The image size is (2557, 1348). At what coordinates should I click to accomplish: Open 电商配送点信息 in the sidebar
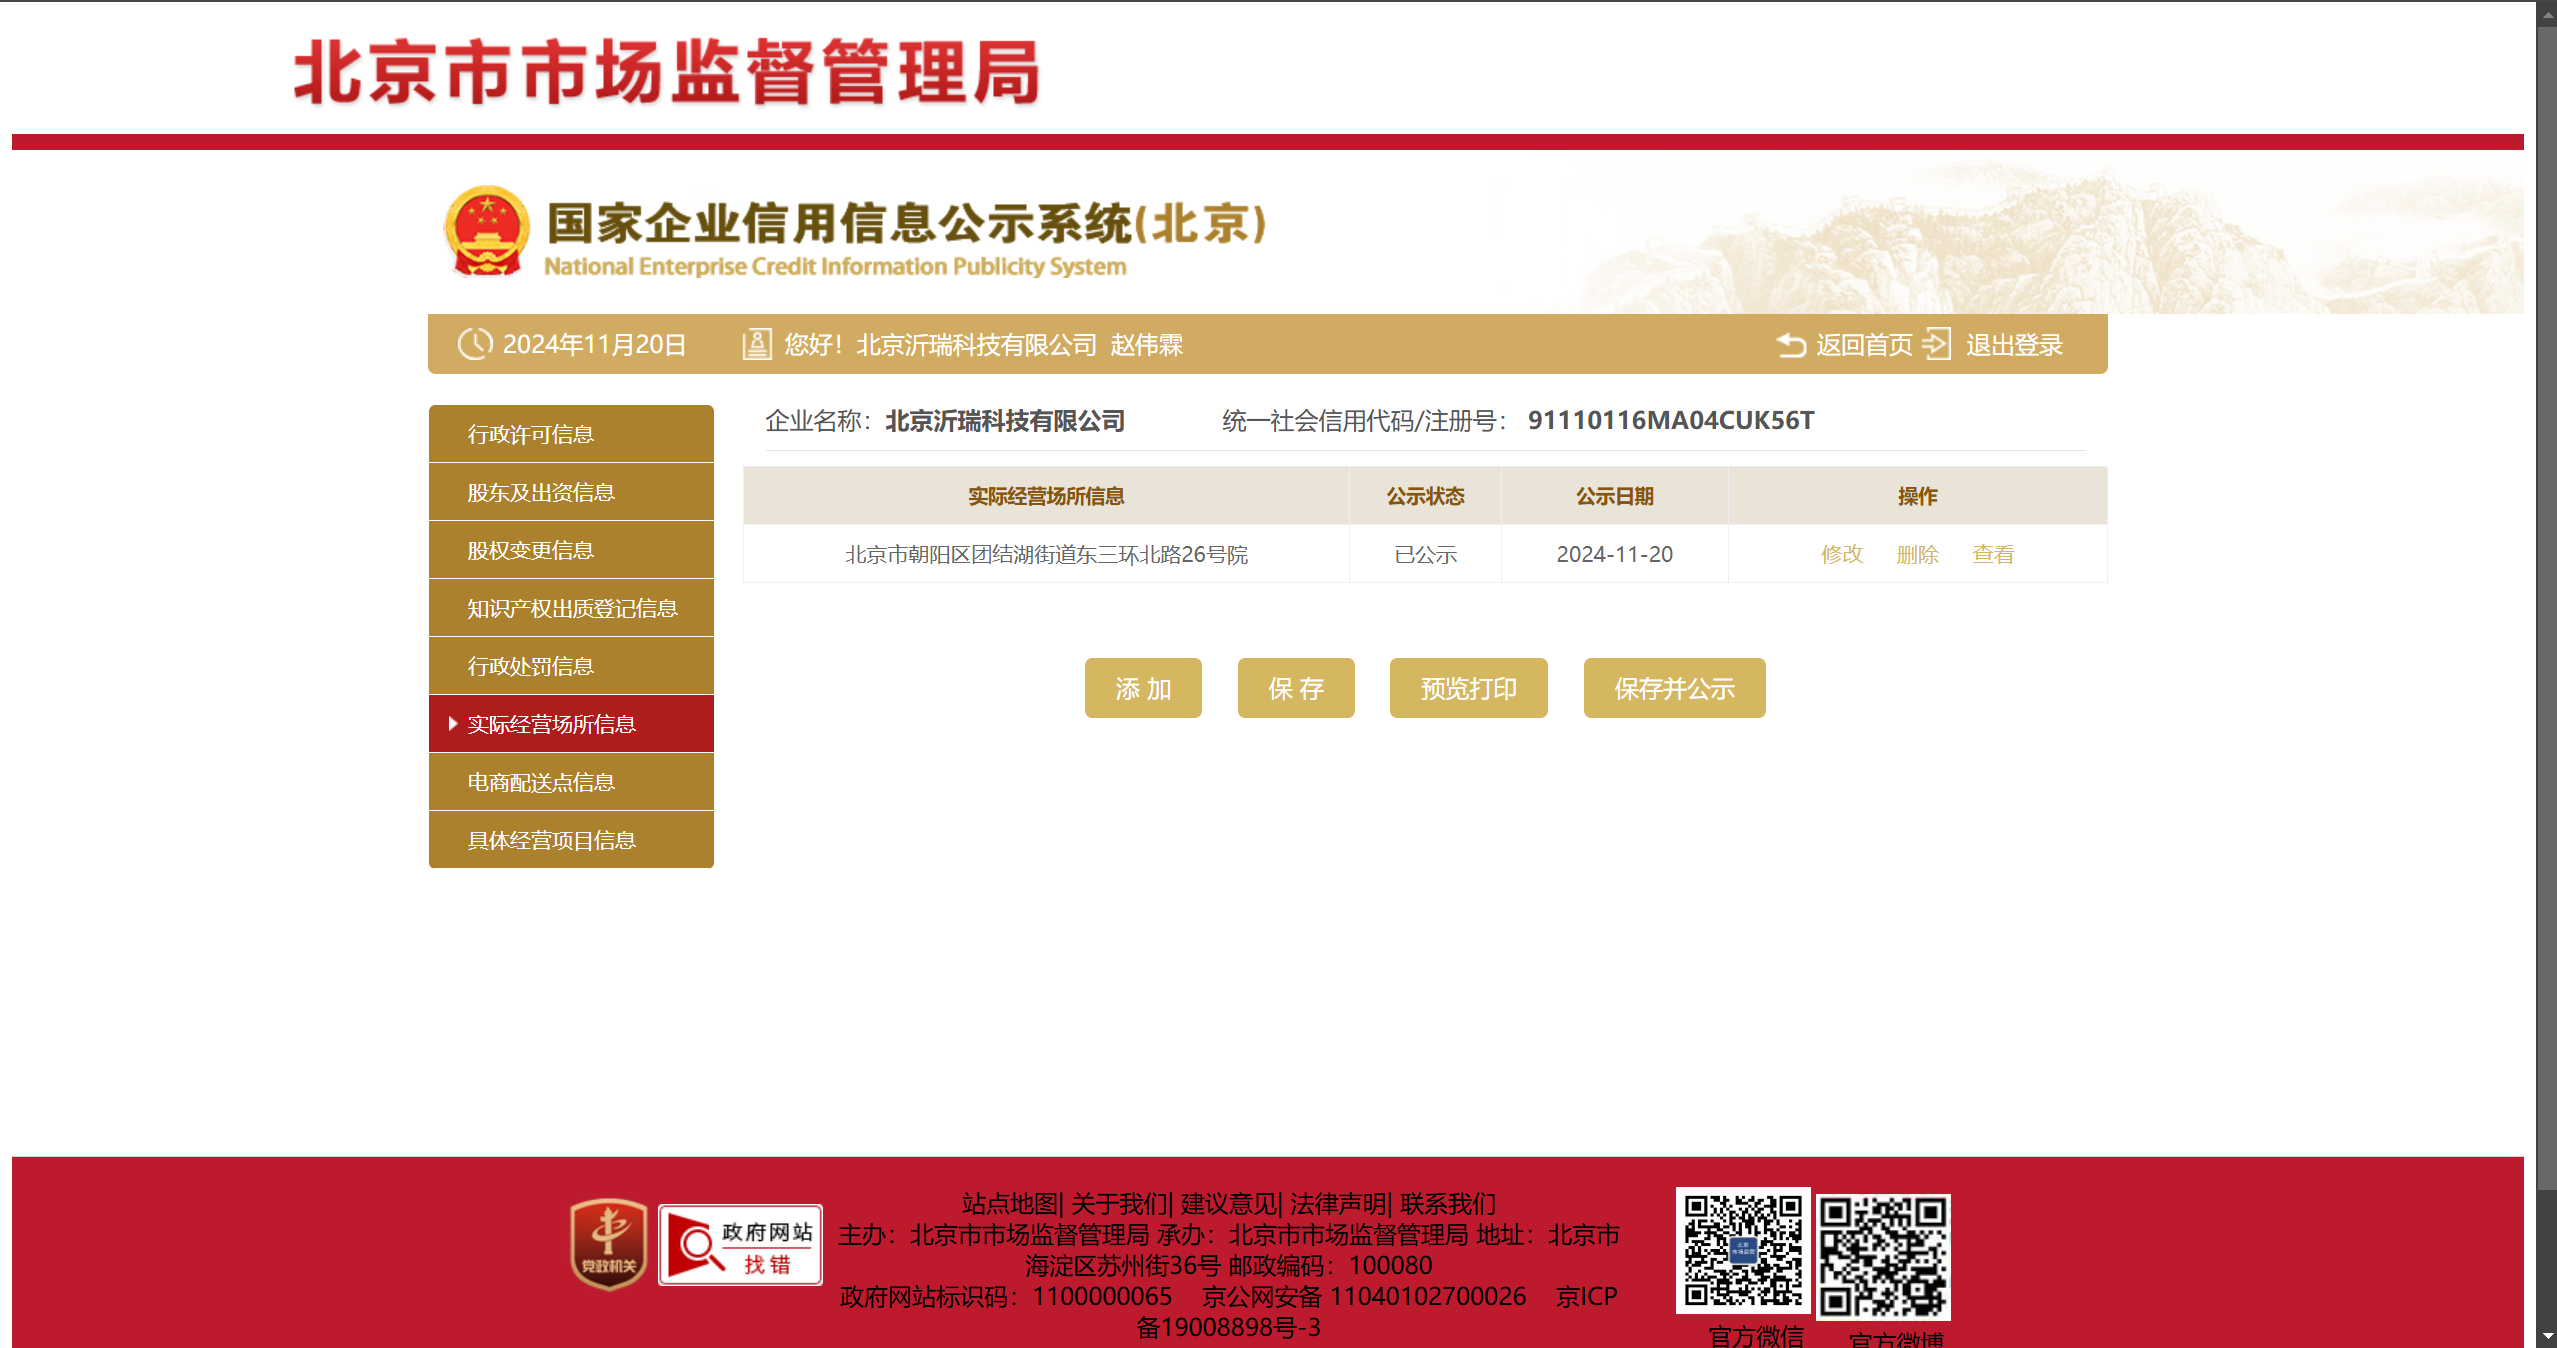pos(571,782)
